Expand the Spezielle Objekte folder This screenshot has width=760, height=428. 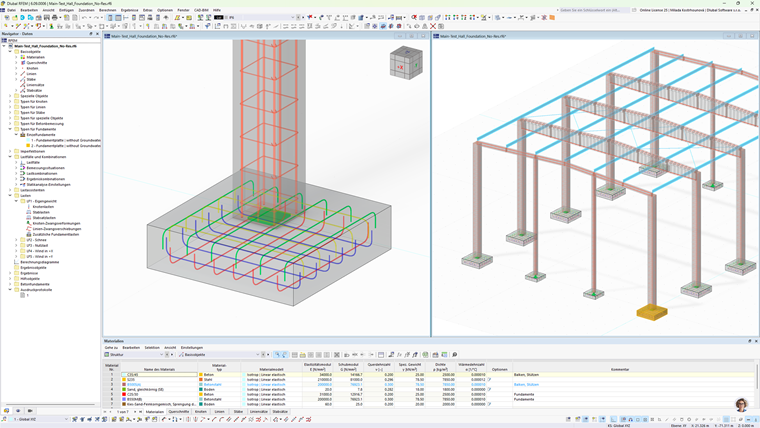[x=10, y=96]
